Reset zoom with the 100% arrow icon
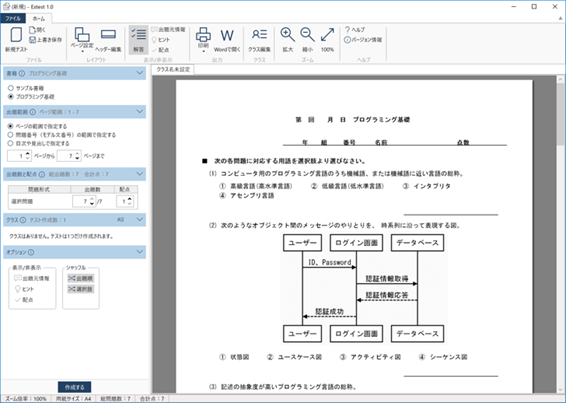This screenshot has height=403, width=566. click(x=327, y=35)
